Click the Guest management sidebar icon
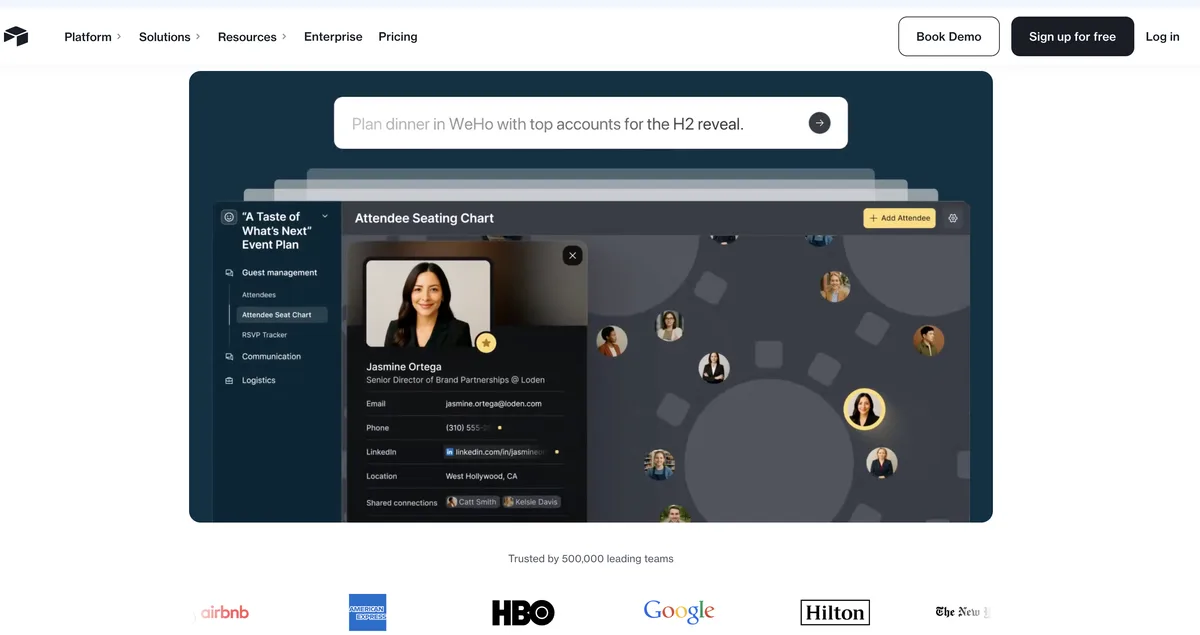This screenshot has height=635, width=1200. [x=229, y=273]
